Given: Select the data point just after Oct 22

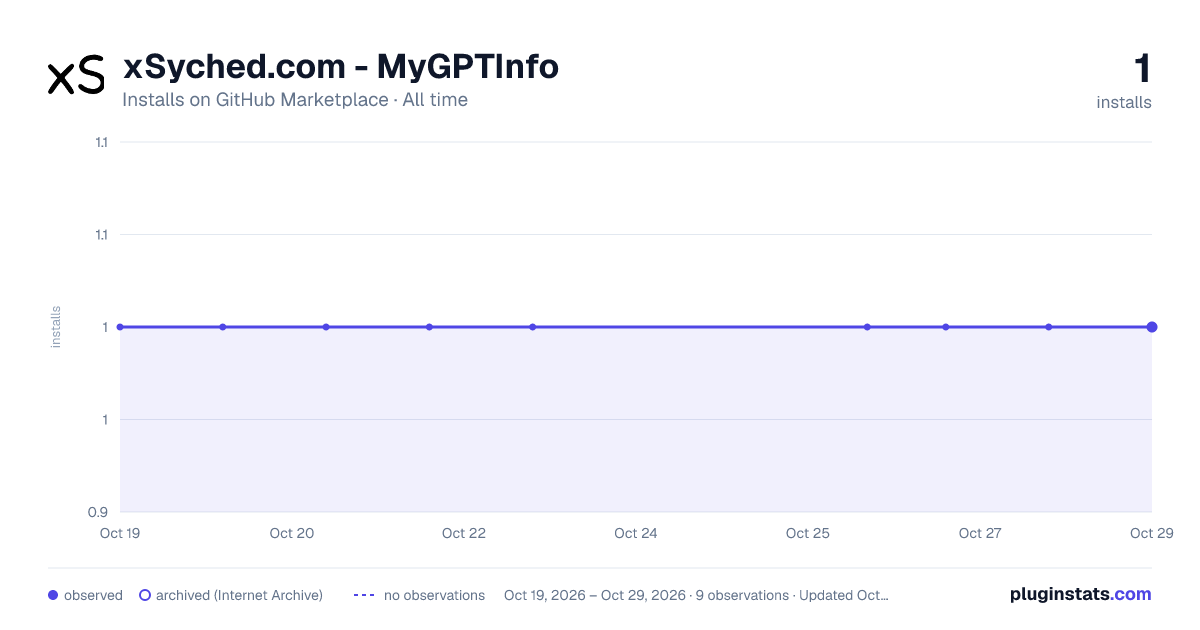Looking at the screenshot, I should pyautogui.click(x=533, y=327).
